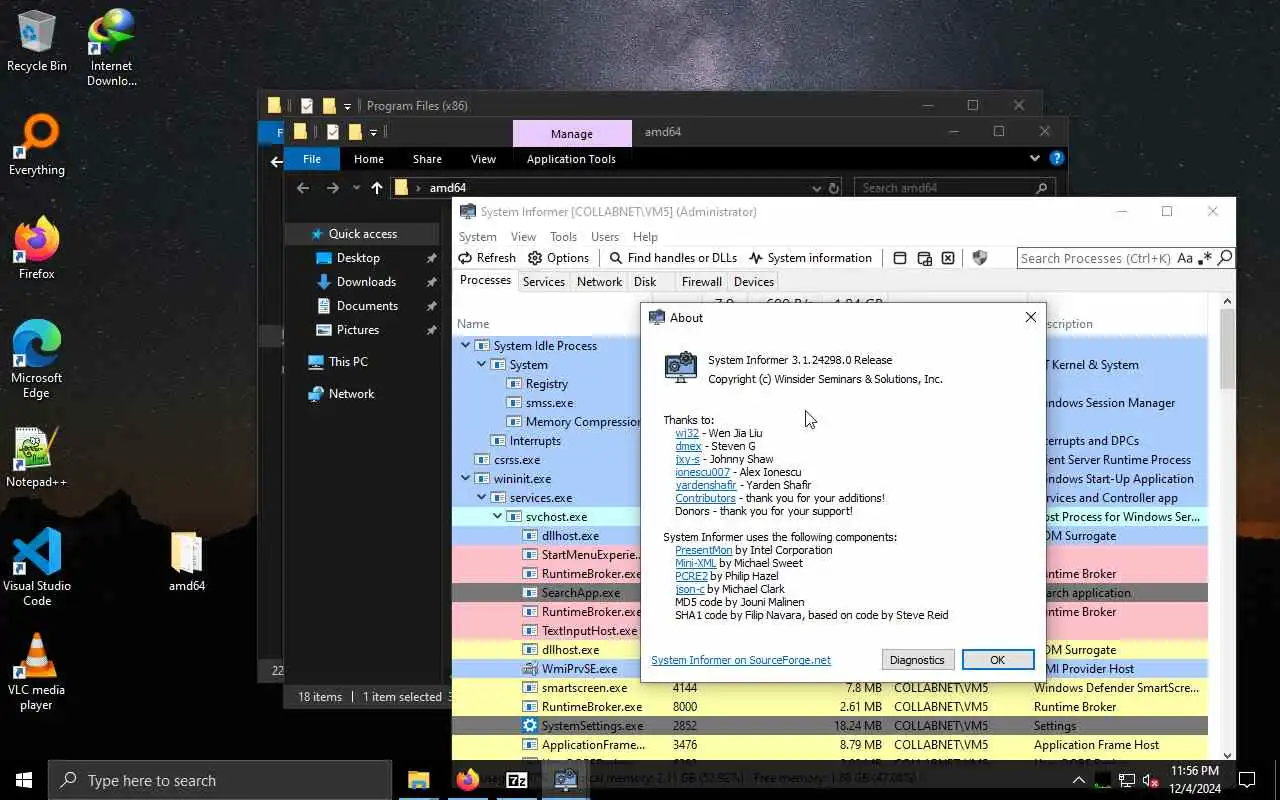Click the Diagnostics button
Viewport: 1280px width, 800px height.
(917, 660)
